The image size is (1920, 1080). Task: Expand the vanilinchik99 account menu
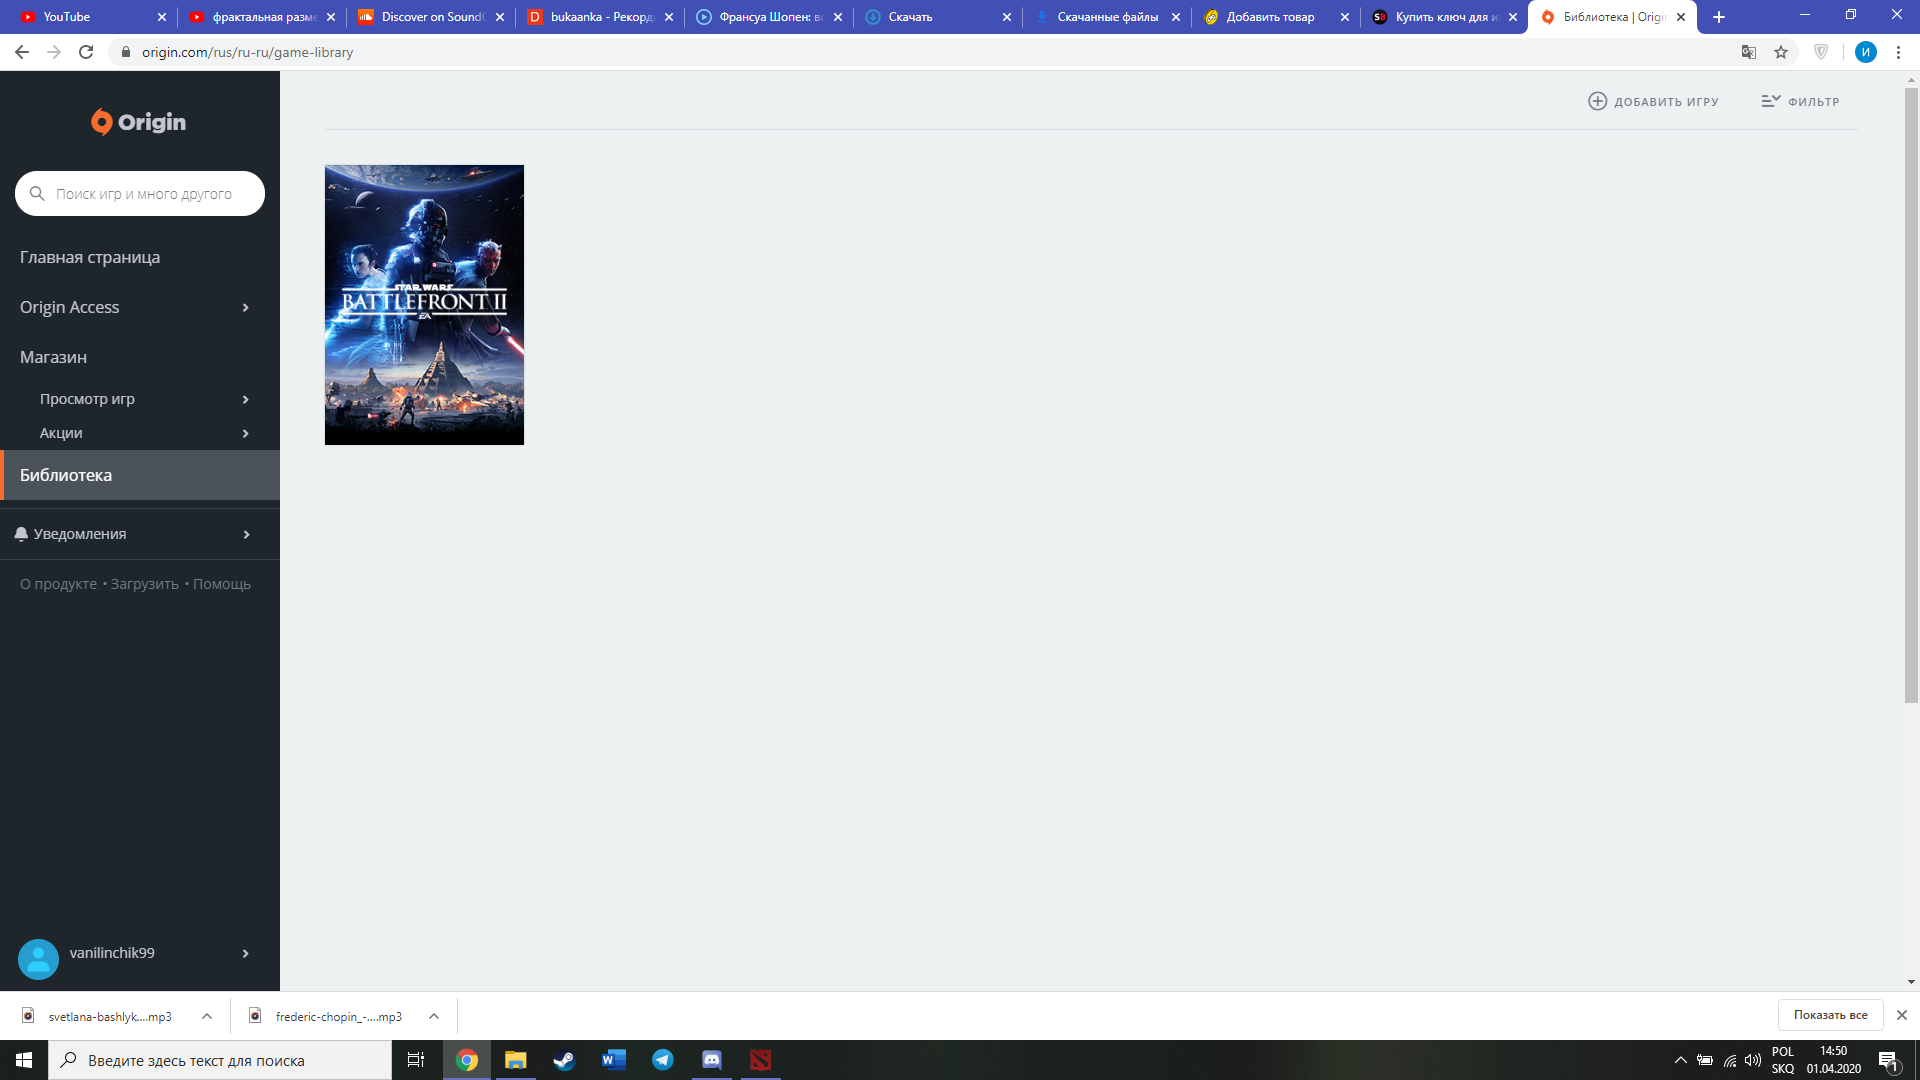245,954
